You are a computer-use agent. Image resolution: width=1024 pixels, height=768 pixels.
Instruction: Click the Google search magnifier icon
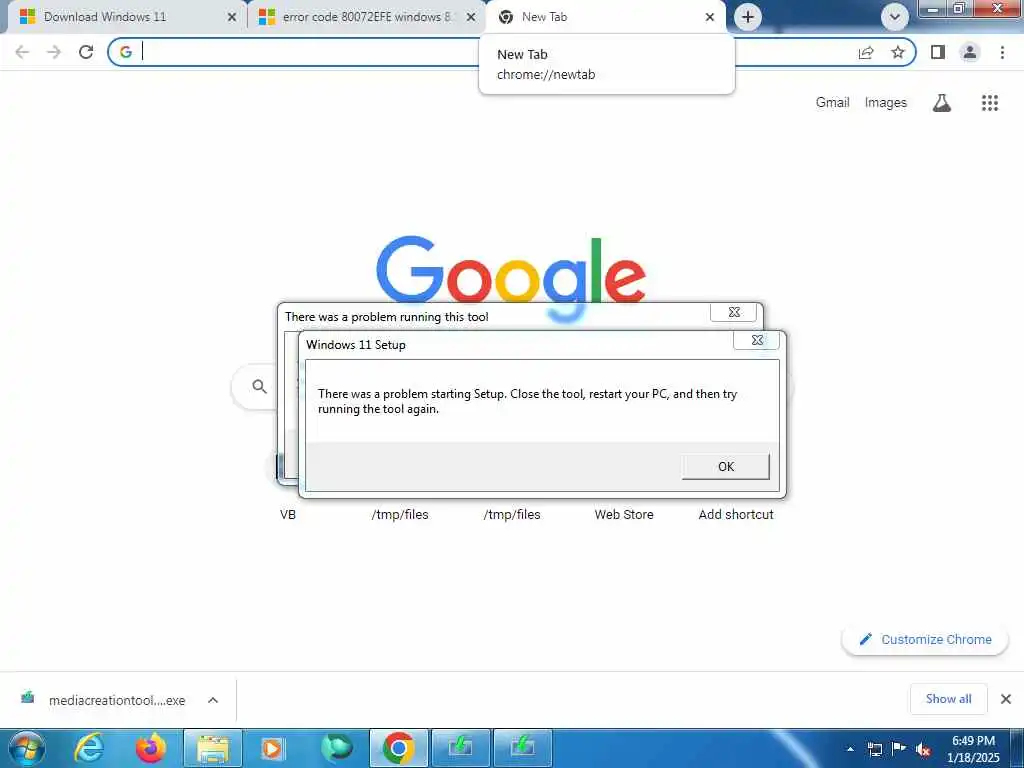pyautogui.click(x=259, y=387)
